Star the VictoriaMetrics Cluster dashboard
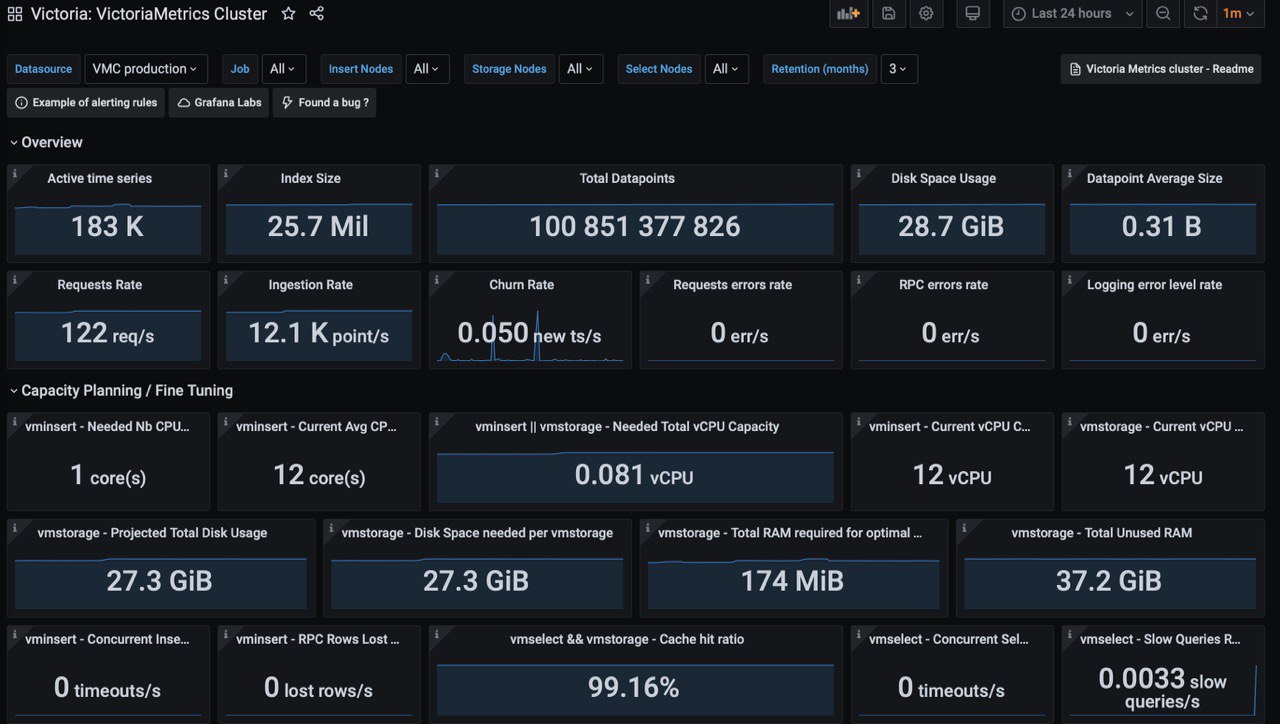Screen dimensions: 1280x724 (288, 14)
